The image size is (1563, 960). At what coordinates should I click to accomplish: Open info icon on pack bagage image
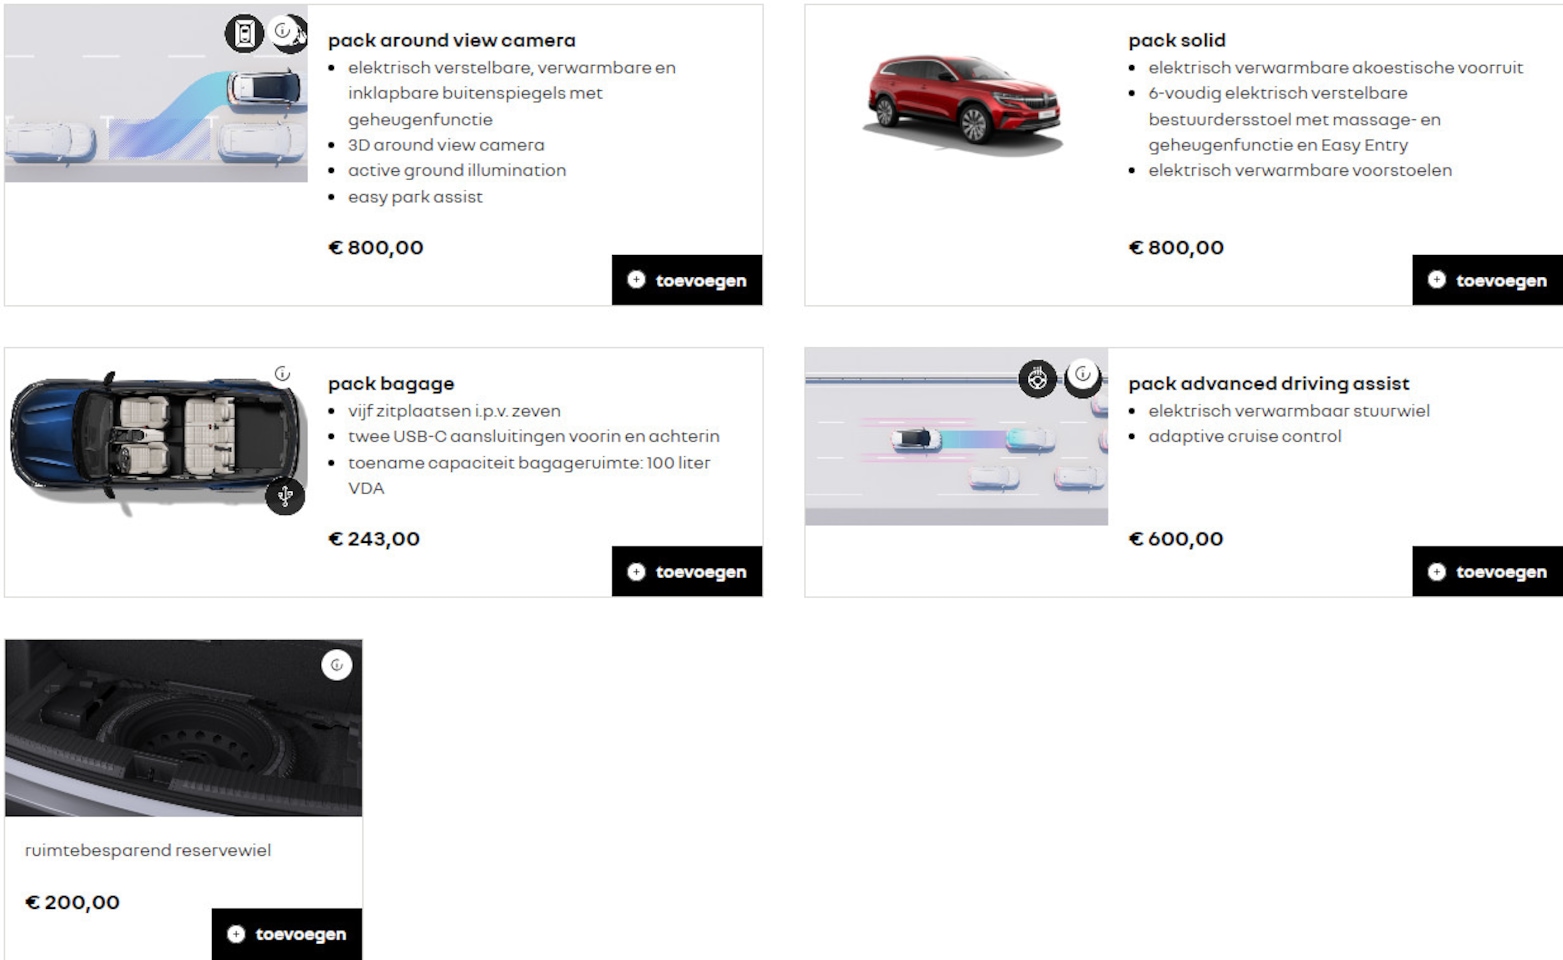[283, 373]
